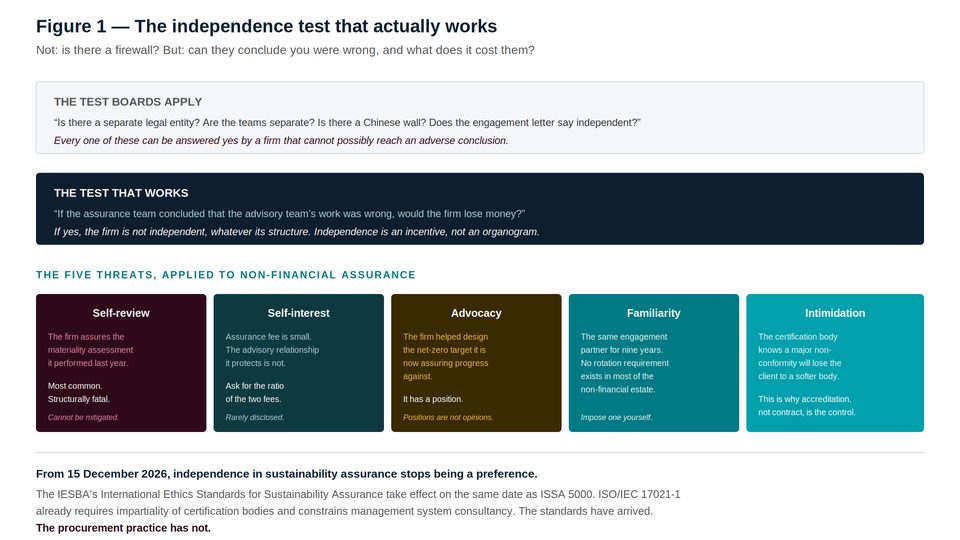960x540 pixels.
Task: Click the closing line "The procurement practice has not."
Action: pyautogui.click(x=123, y=528)
